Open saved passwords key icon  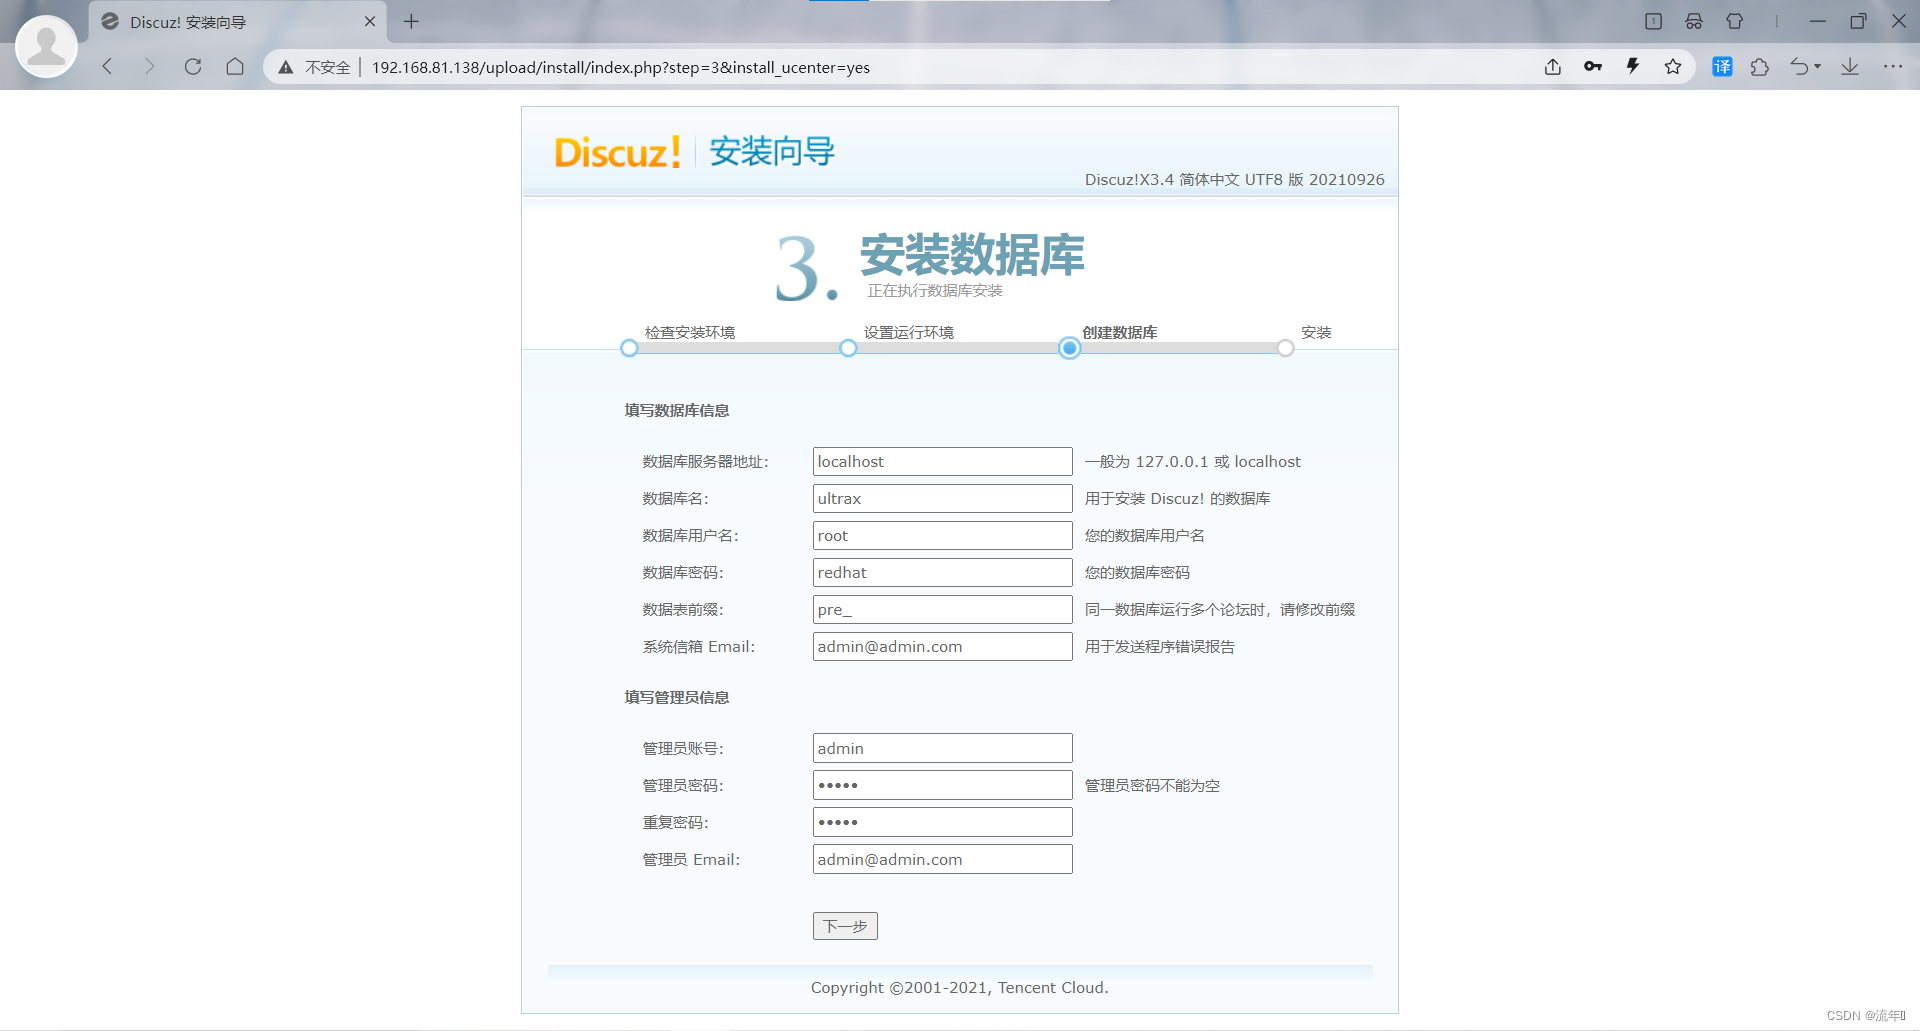(1593, 67)
